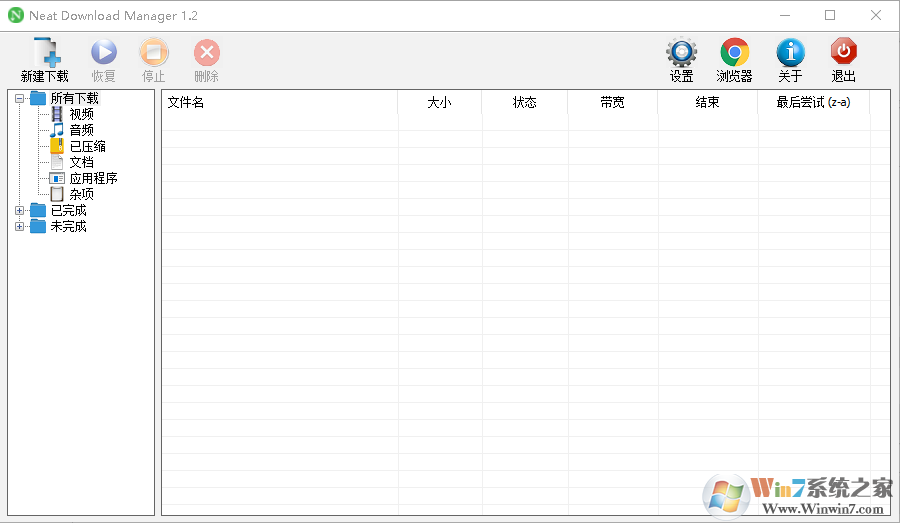Open the 浏览器 (Browser) Chrome icon

[735, 54]
